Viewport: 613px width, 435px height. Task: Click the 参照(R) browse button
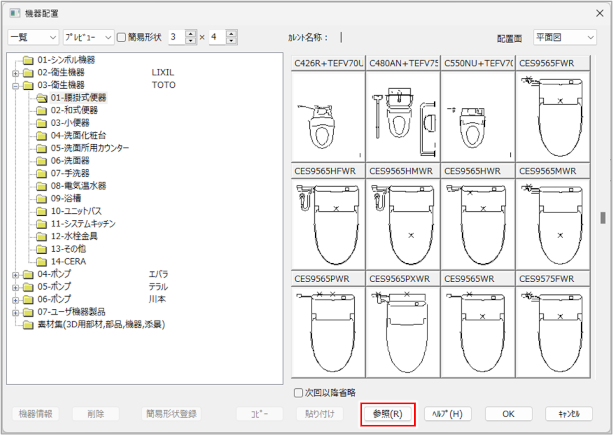point(387,414)
